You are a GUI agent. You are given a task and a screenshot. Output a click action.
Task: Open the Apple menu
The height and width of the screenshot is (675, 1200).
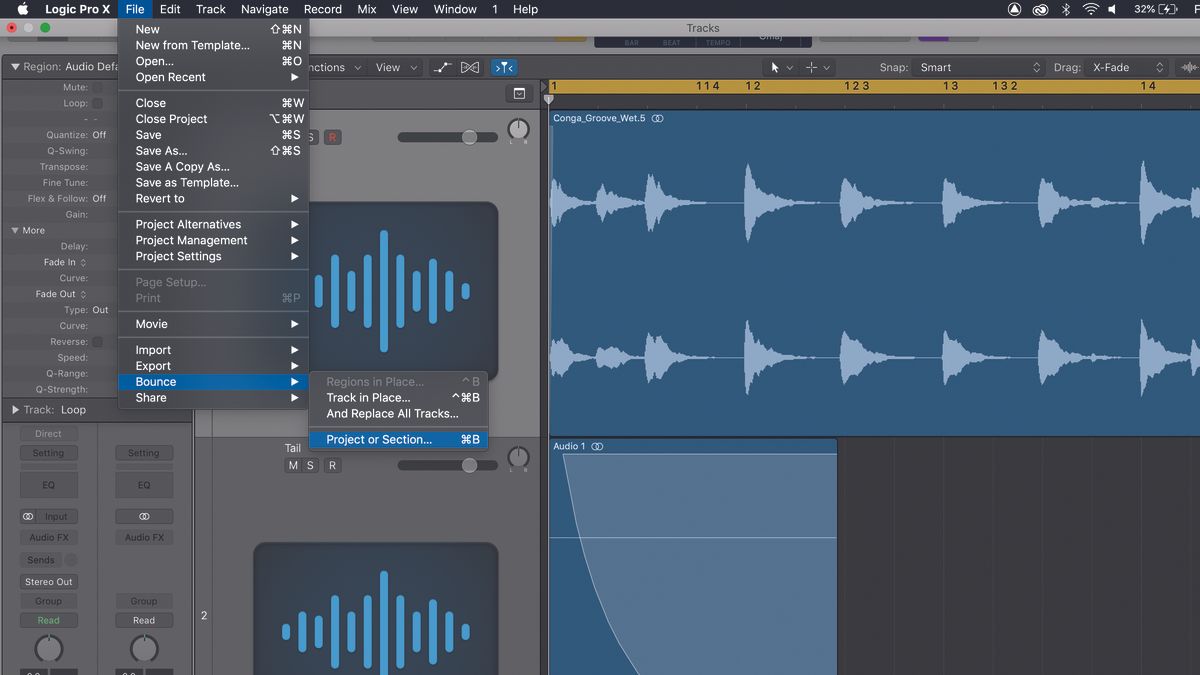pyautogui.click(x=22, y=9)
